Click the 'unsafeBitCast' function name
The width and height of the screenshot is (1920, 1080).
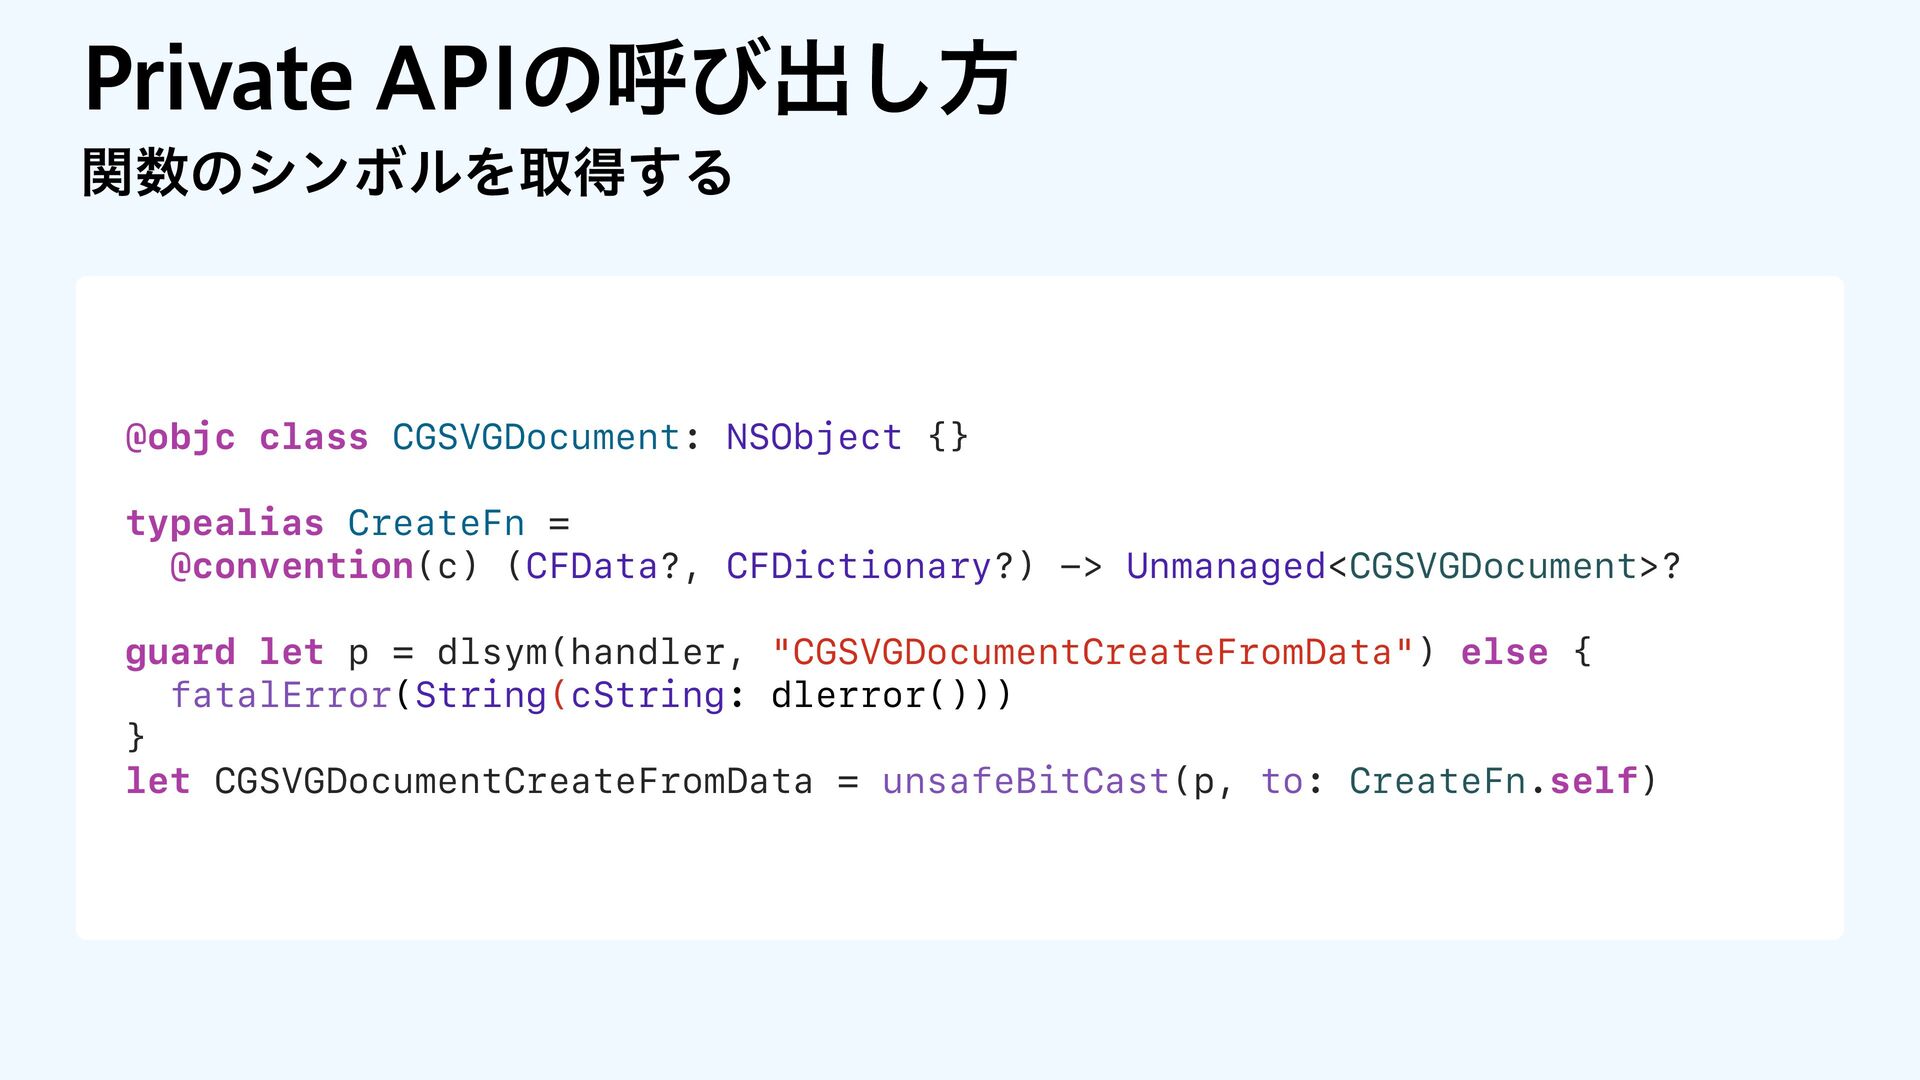pos(1025,781)
